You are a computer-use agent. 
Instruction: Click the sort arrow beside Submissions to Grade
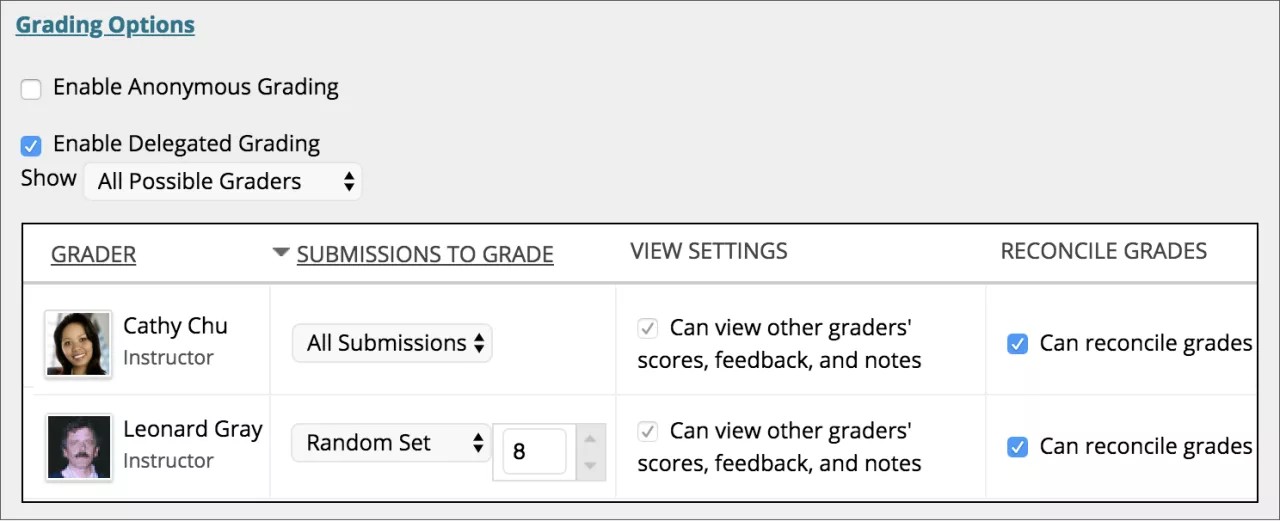tap(281, 253)
